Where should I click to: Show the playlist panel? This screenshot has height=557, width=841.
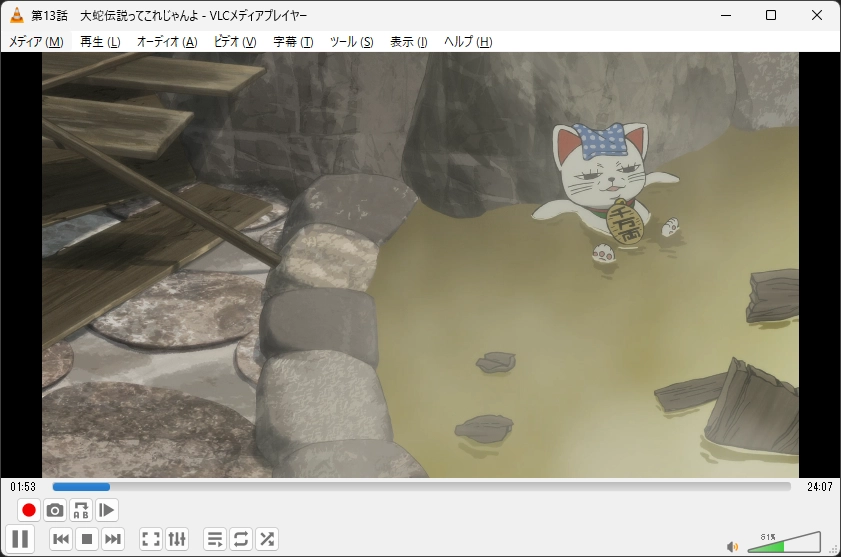pyautogui.click(x=215, y=540)
